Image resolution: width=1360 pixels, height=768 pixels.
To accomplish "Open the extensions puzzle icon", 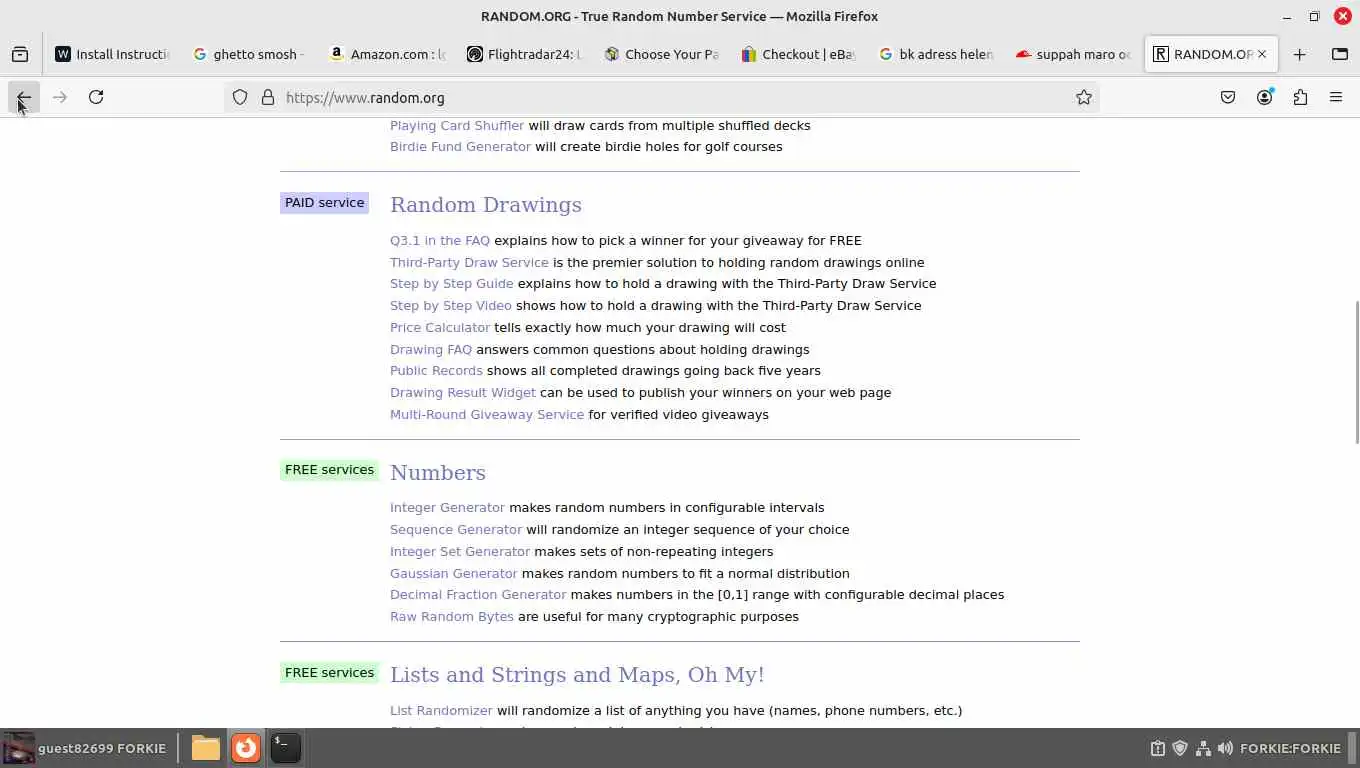I will click(x=1300, y=97).
